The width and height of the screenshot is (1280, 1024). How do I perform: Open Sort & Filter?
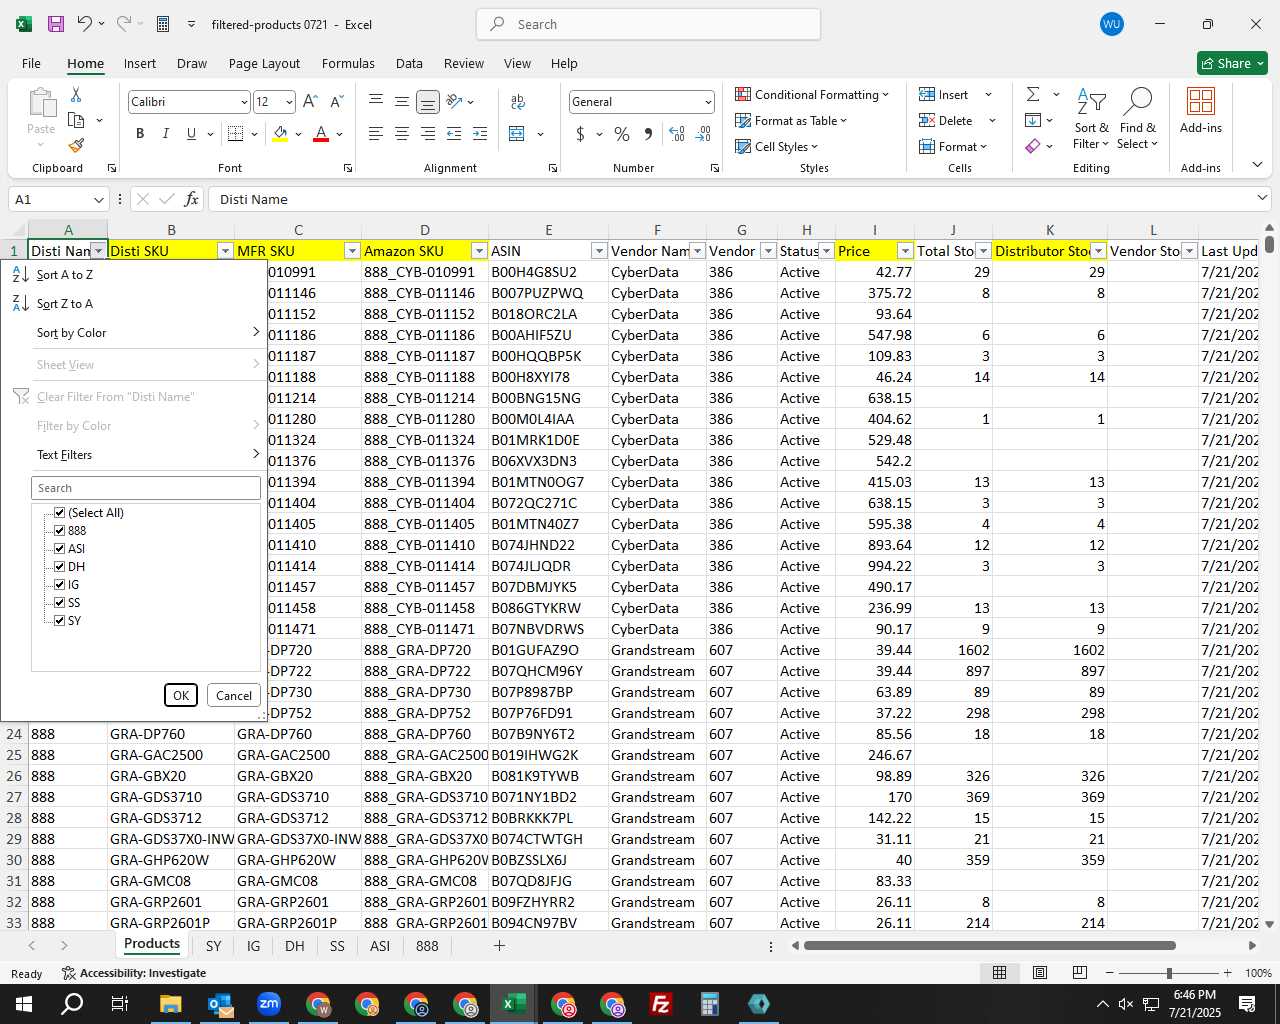pyautogui.click(x=1091, y=119)
